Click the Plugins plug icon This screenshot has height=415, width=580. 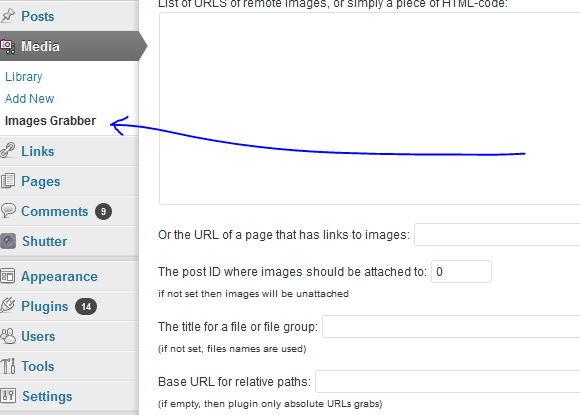coord(7,306)
